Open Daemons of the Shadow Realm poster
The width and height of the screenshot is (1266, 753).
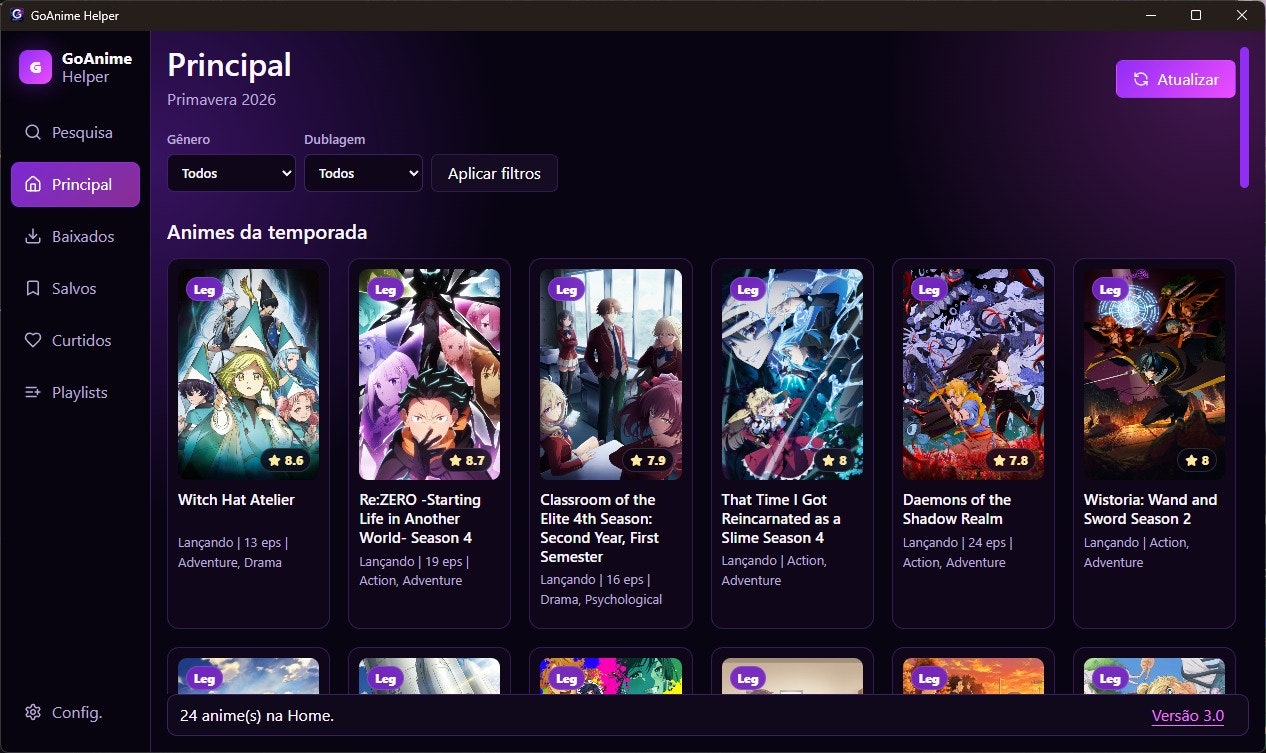pos(973,374)
